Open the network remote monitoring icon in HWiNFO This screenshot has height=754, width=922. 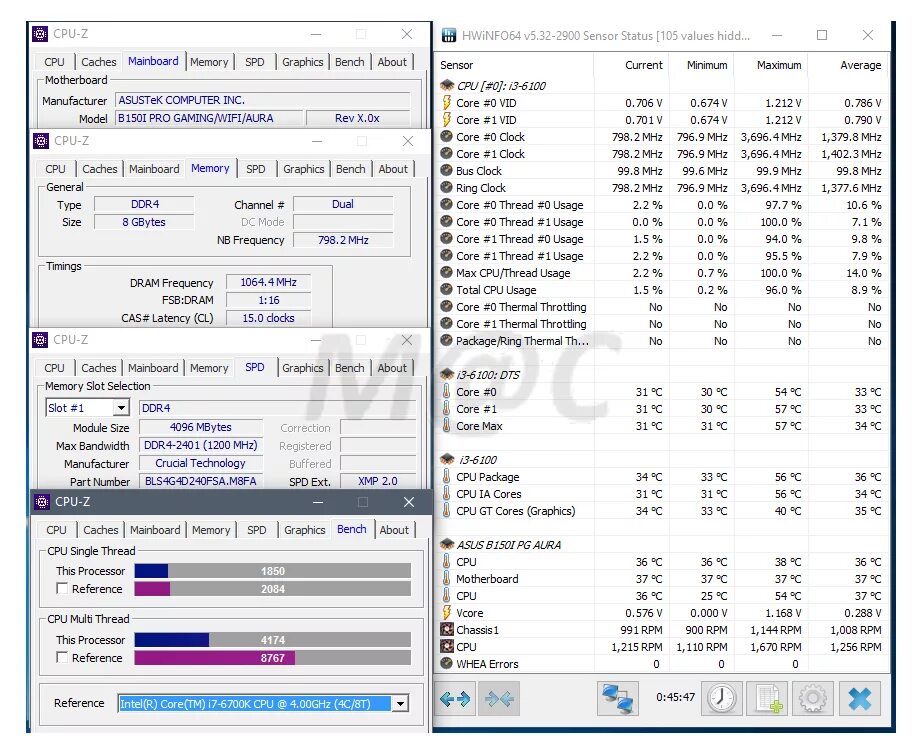617,699
